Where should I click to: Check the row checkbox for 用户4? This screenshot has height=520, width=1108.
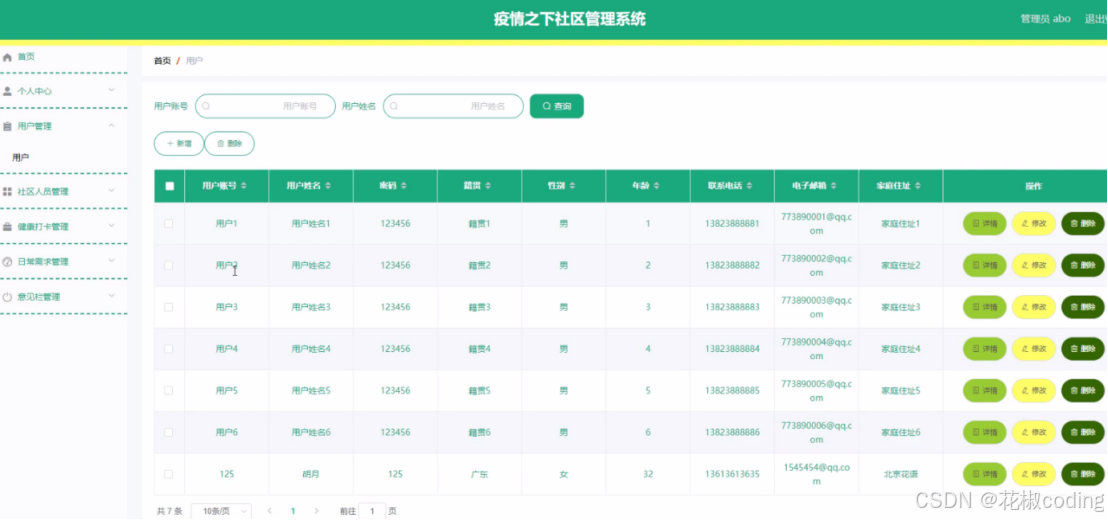(169, 348)
